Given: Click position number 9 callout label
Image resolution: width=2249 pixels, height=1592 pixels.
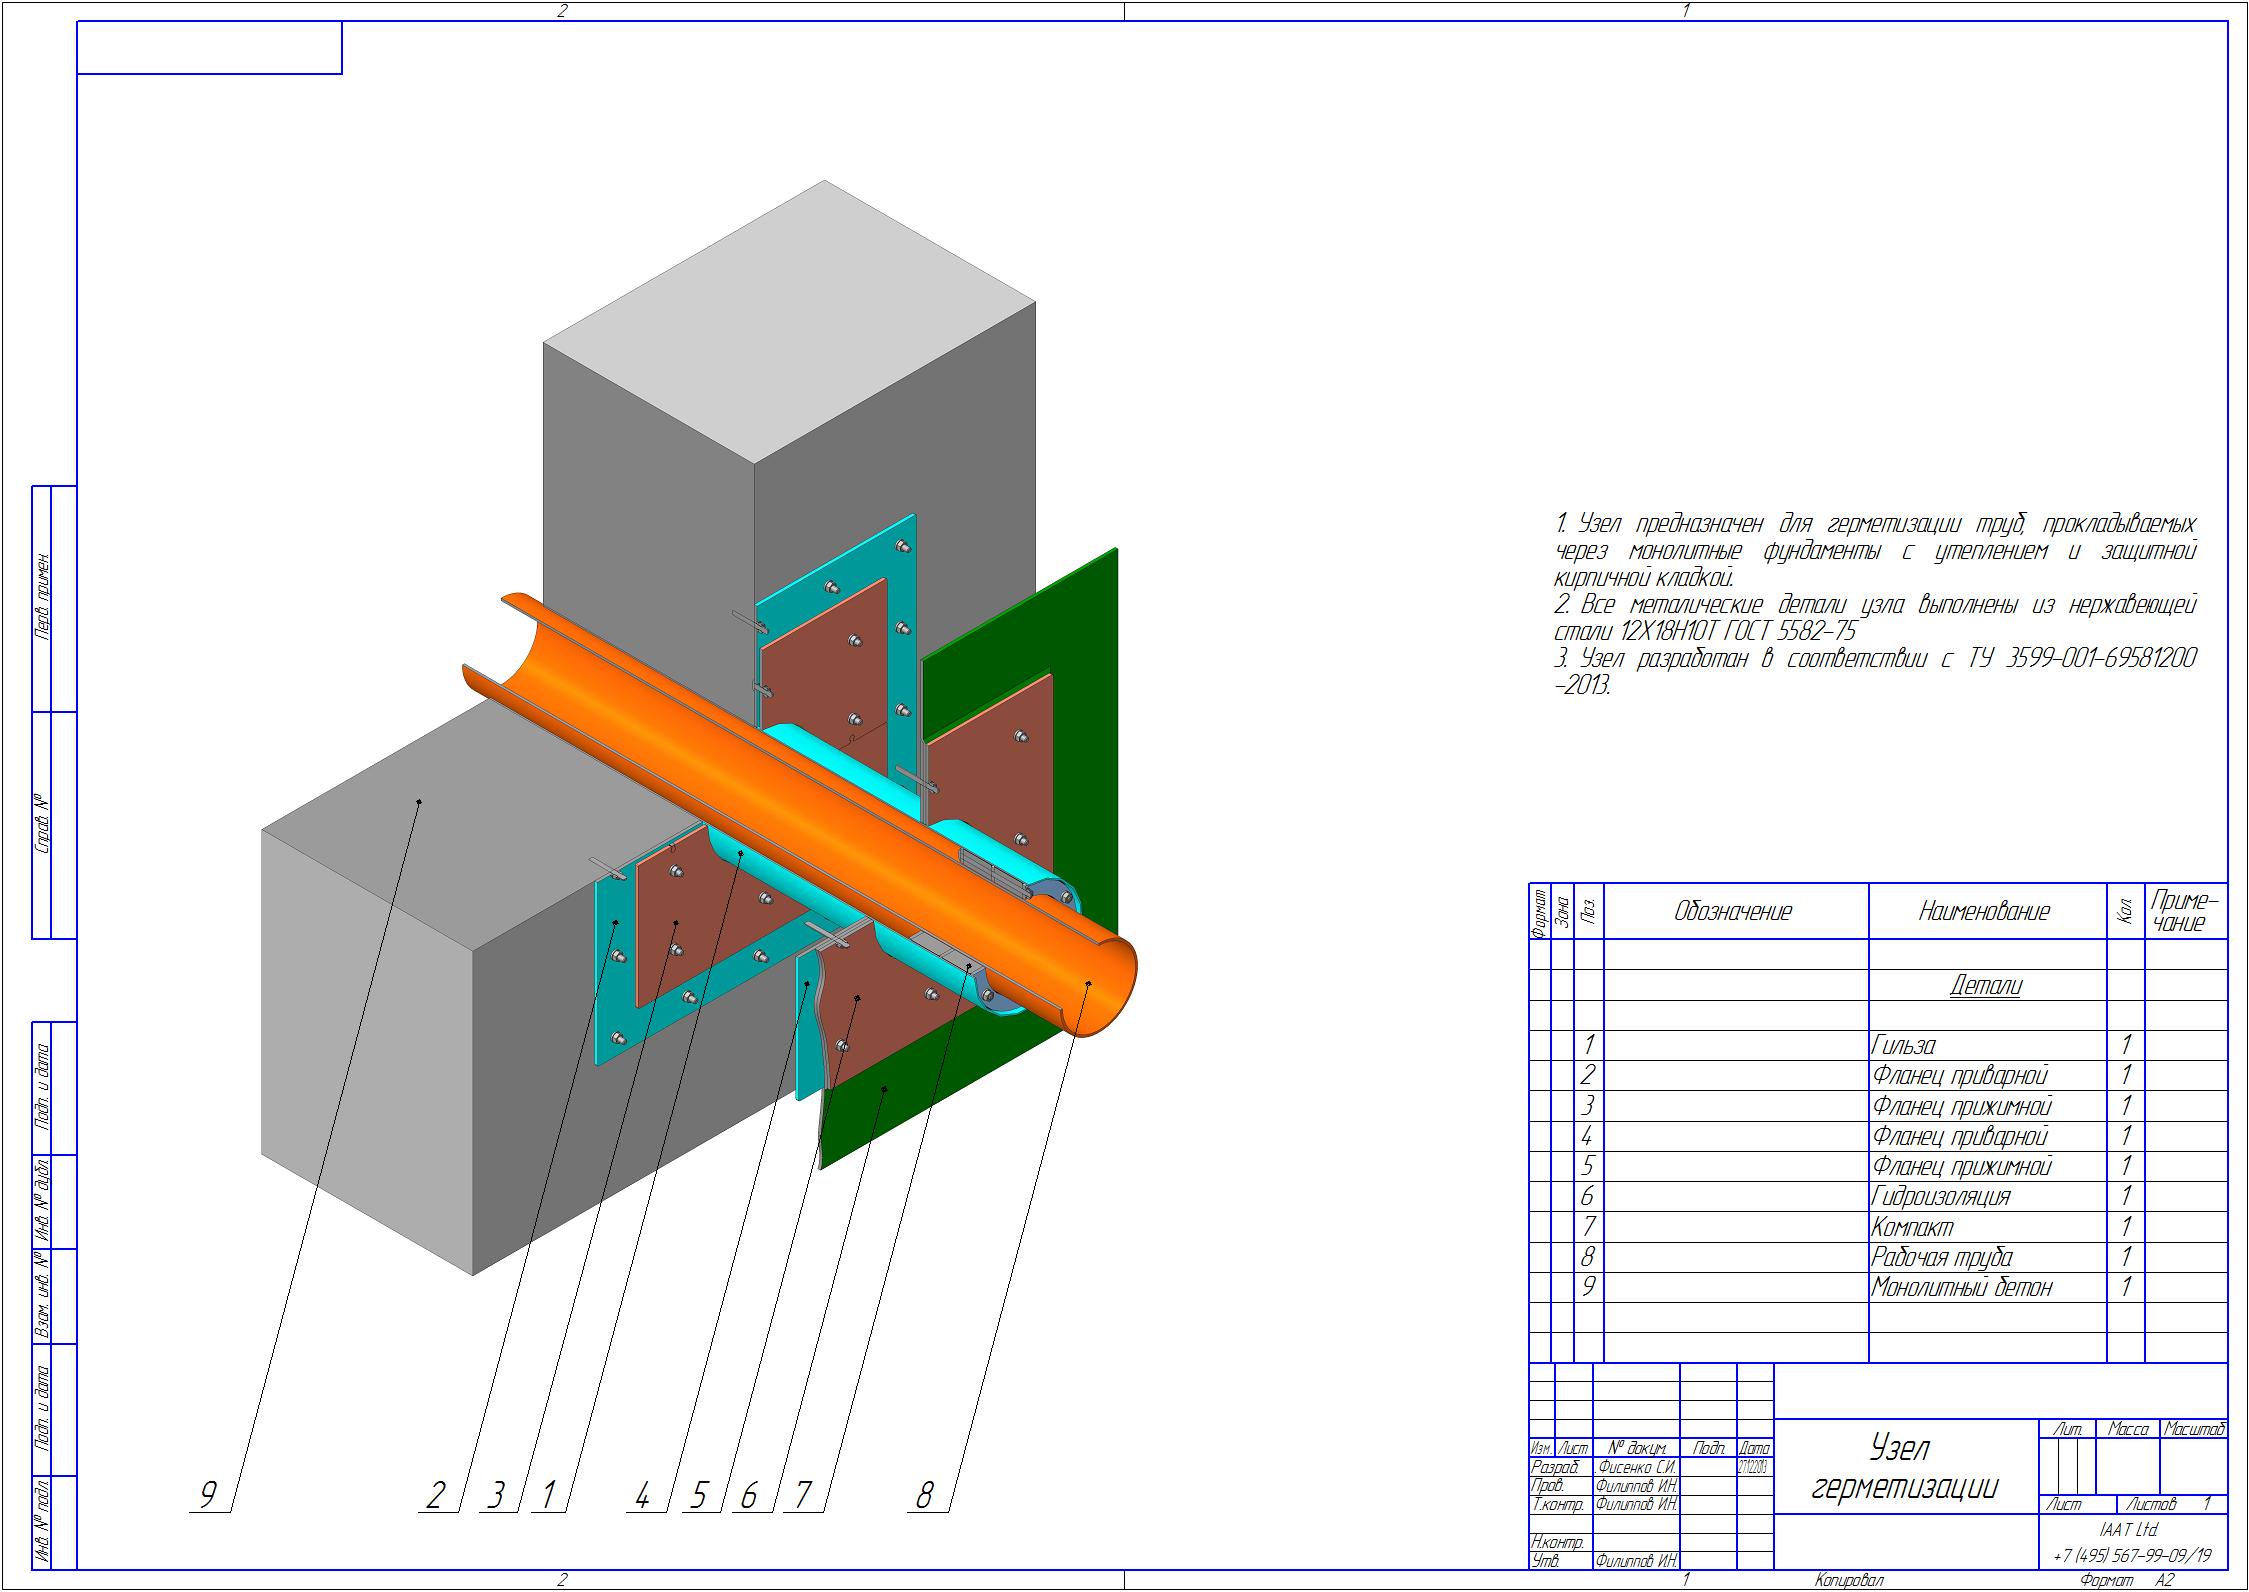Looking at the screenshot, I should [x=207, y=1495].
